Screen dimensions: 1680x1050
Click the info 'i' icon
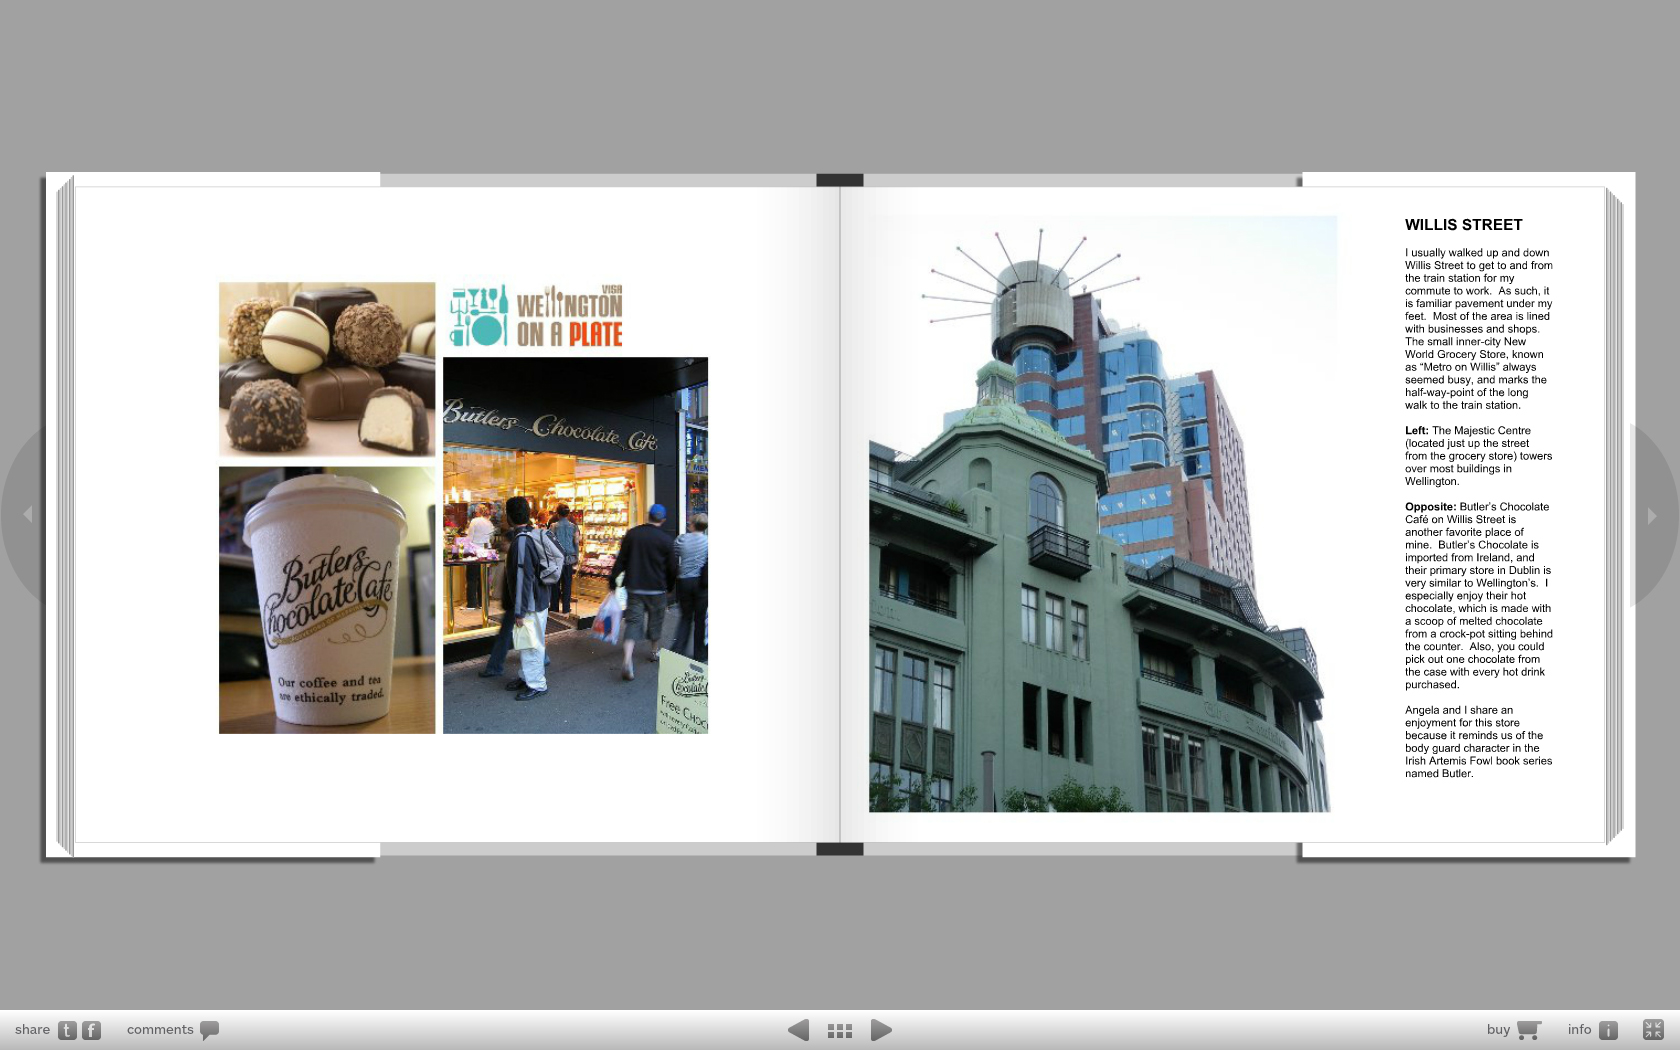[1608, 1030]
